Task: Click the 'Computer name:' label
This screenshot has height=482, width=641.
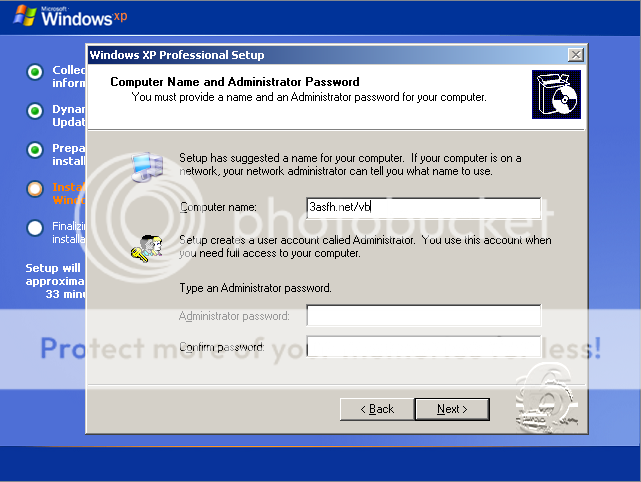Action: click(218, 207)
